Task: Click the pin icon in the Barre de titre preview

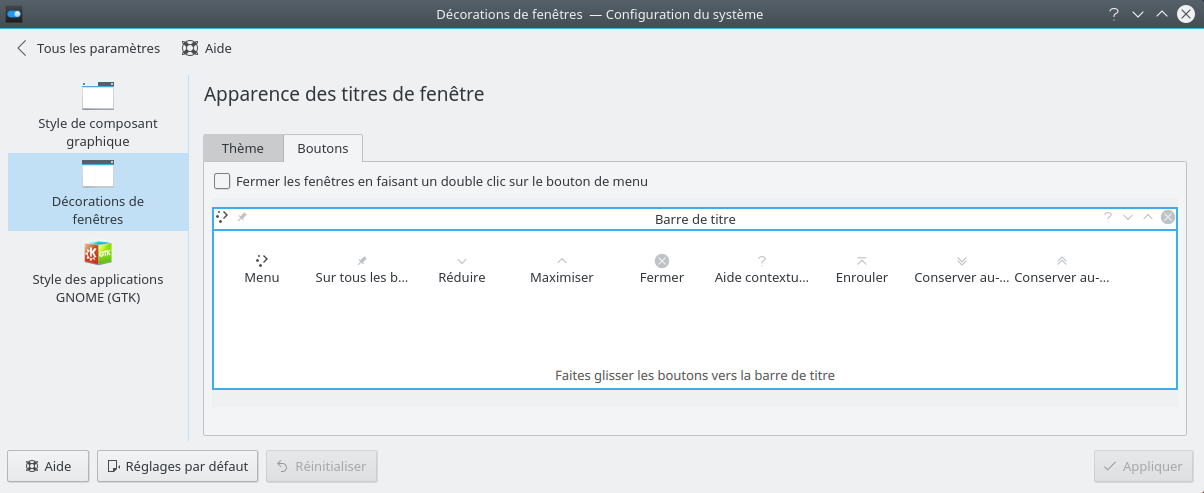Action: pyautogui.click(x=242, y=217)
